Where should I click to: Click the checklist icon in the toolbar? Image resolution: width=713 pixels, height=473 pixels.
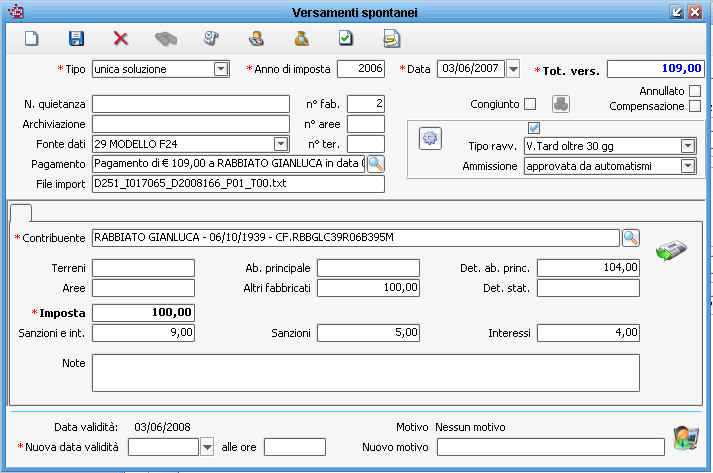click(x=346, y=38)
